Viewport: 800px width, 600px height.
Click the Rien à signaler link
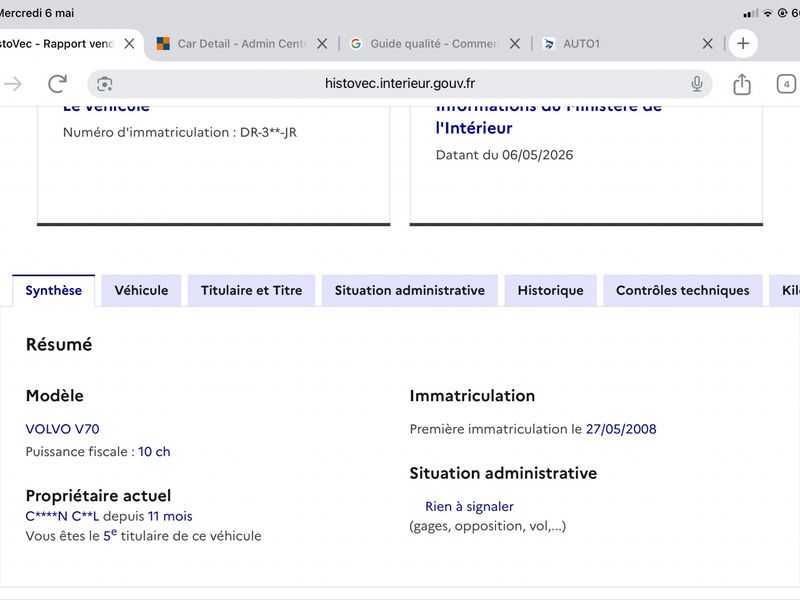469,506
